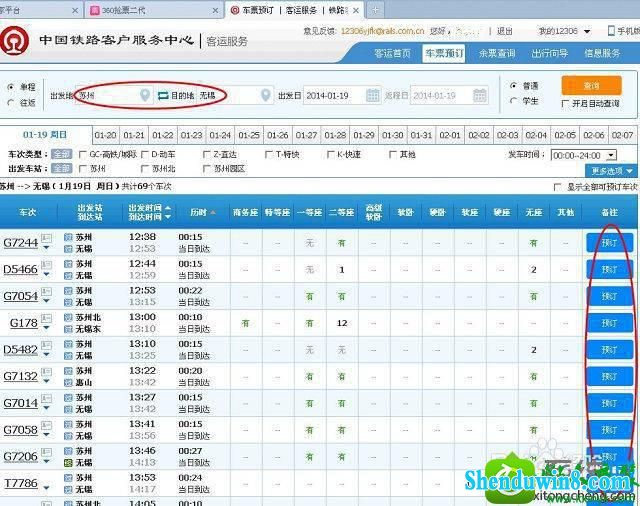Open the 客运首页 navigation tab
This screenshot has width=640, height=506.
click(x=392, y=53)
